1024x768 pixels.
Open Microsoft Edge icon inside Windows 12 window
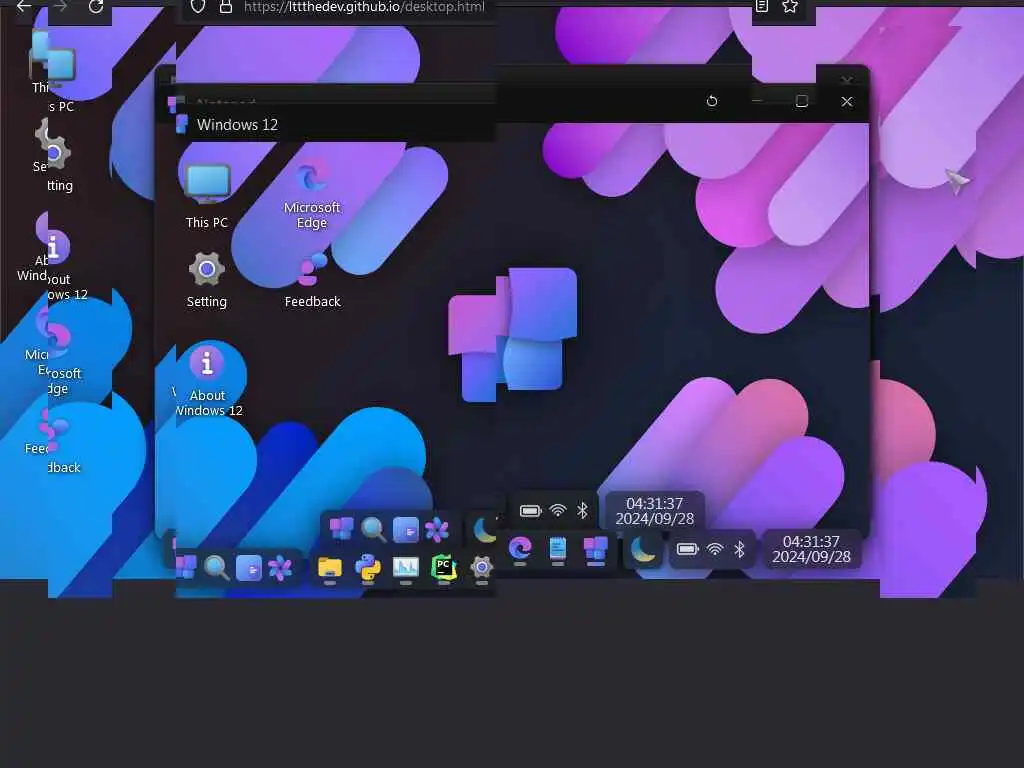pyautogui.click(x=312, y=195)
